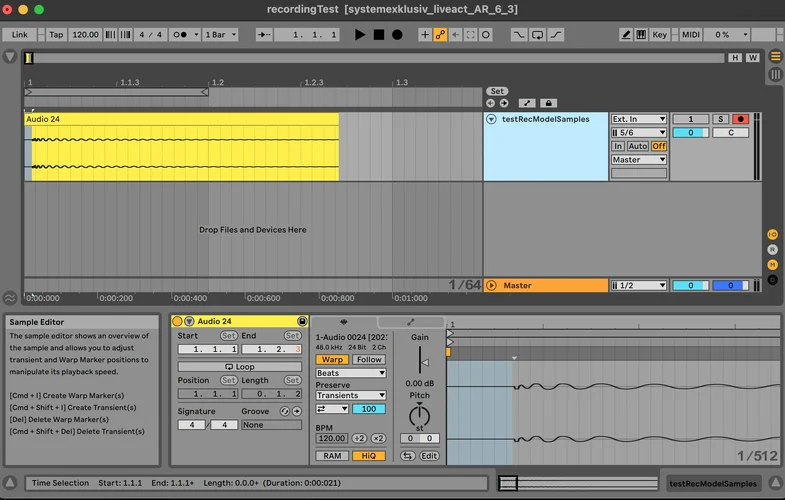Click the Stop transport button
Screen dimensions: 785x500
(x=379, y=34)
